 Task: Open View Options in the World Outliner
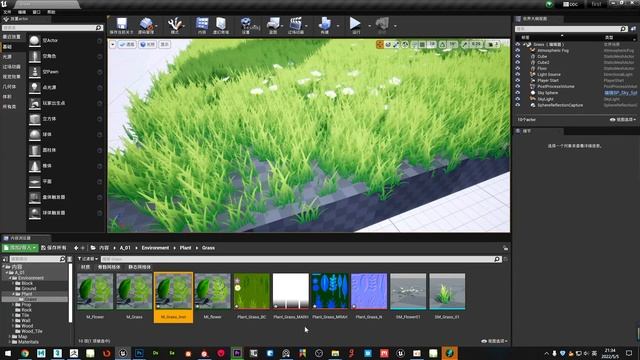point(623,120)
